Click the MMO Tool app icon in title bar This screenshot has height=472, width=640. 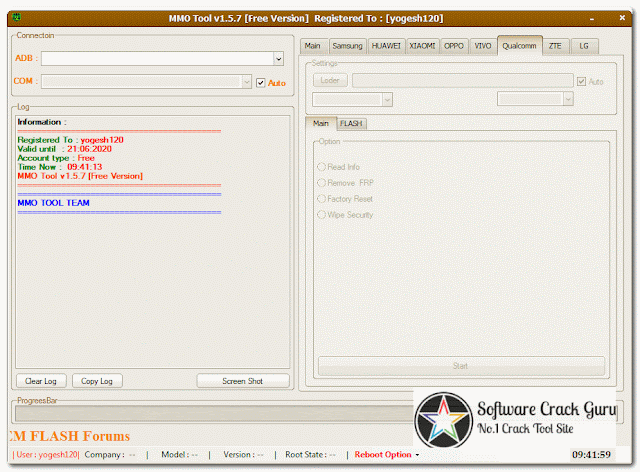[x=17, y=18]
